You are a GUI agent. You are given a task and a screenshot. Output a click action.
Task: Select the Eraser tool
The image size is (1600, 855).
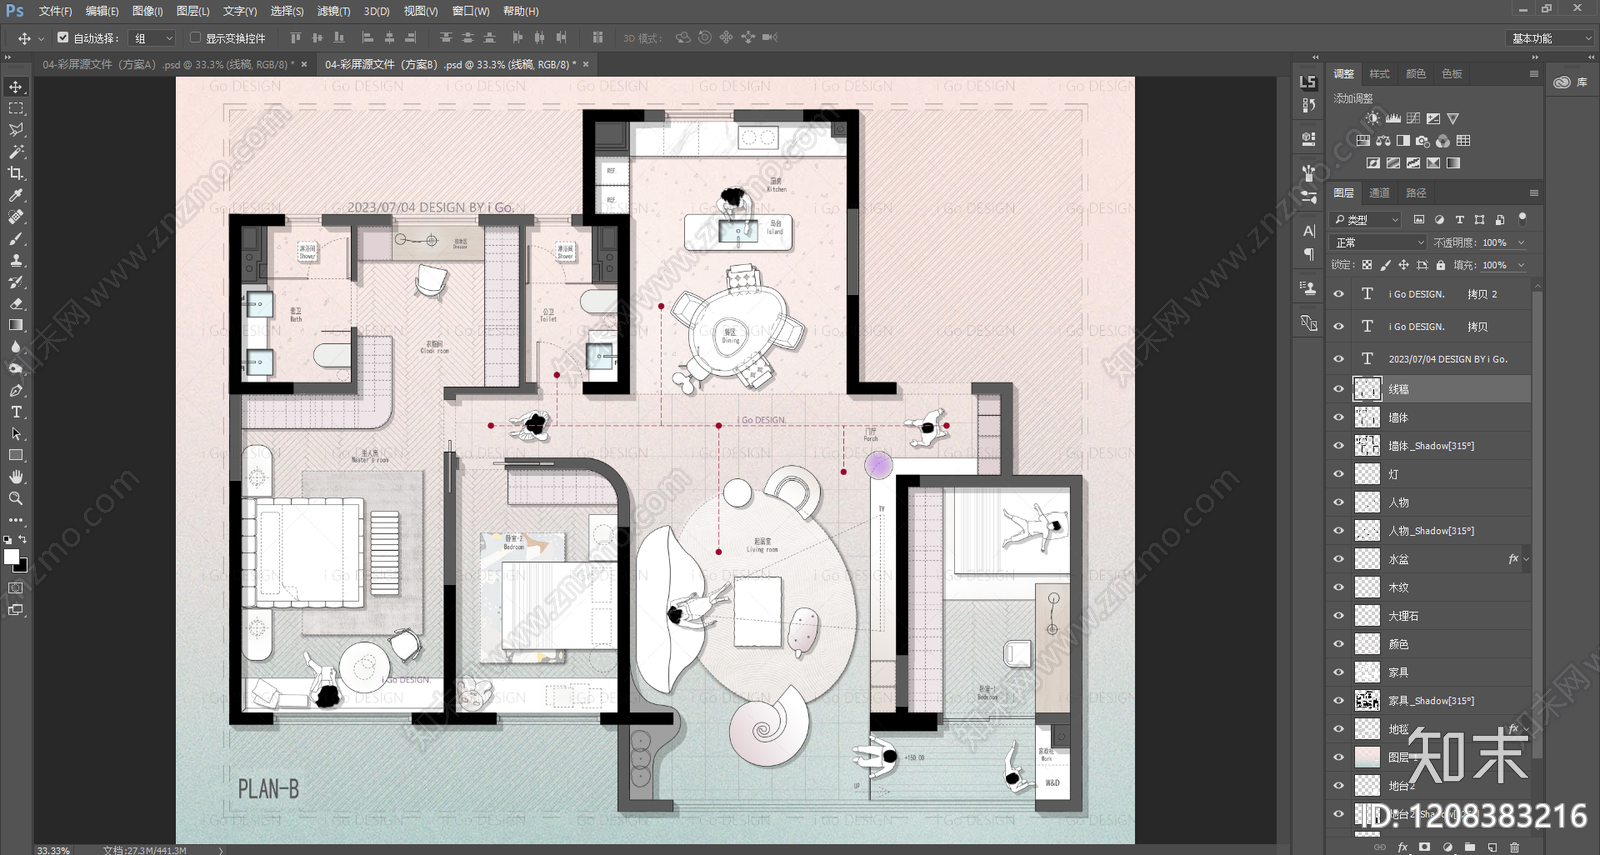pos(16,304)
